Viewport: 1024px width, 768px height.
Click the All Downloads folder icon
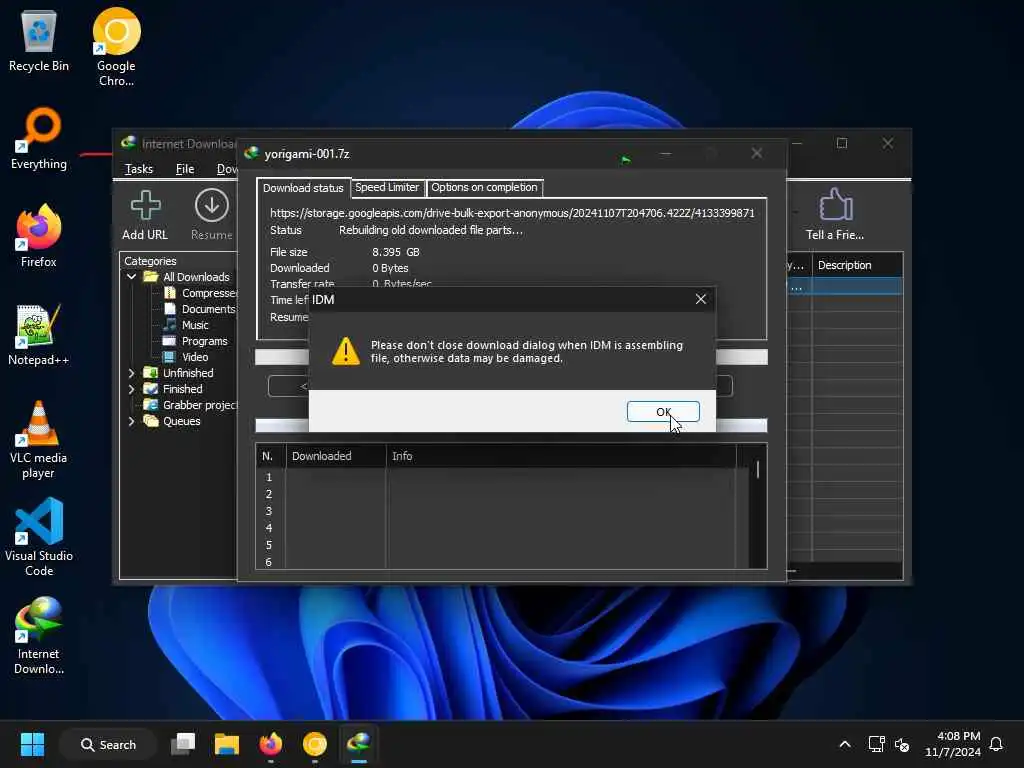pyautogui.click(x=151, y=277)
